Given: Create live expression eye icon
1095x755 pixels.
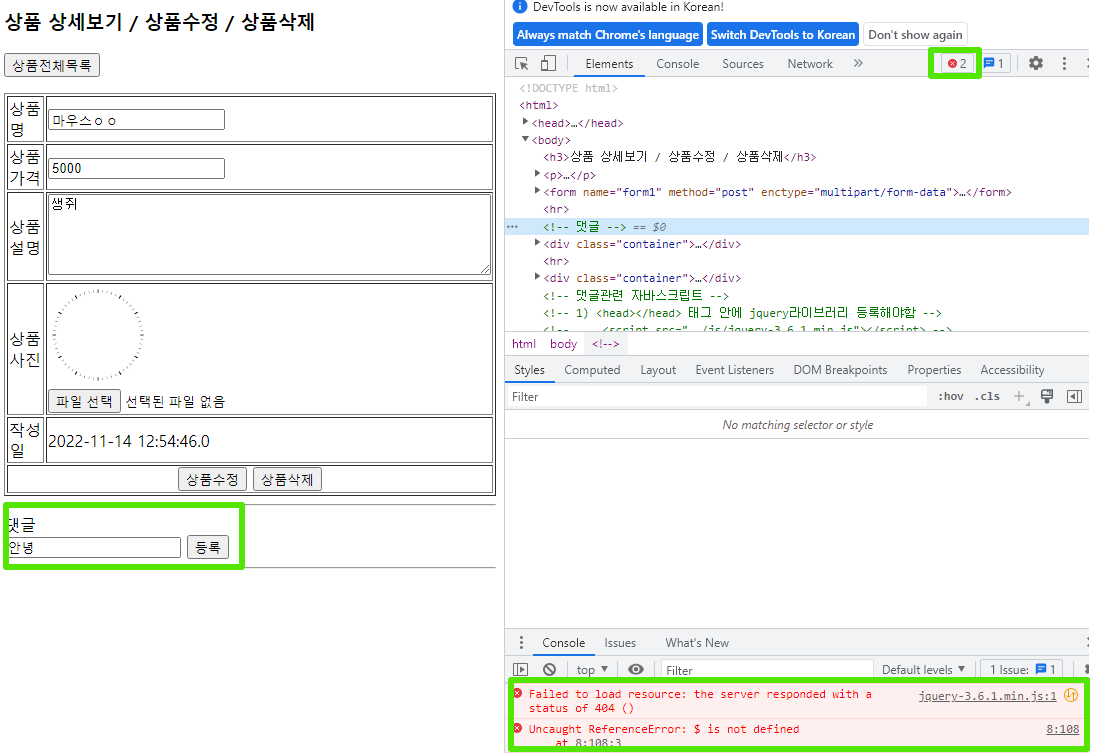Looking at the screenshot, I should (635, 669).
